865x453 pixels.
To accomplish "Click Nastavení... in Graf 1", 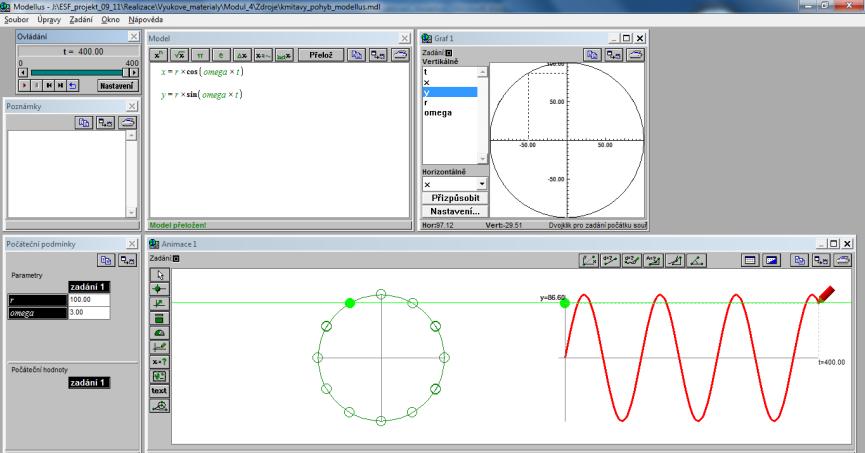I will (x=455, y=211).
